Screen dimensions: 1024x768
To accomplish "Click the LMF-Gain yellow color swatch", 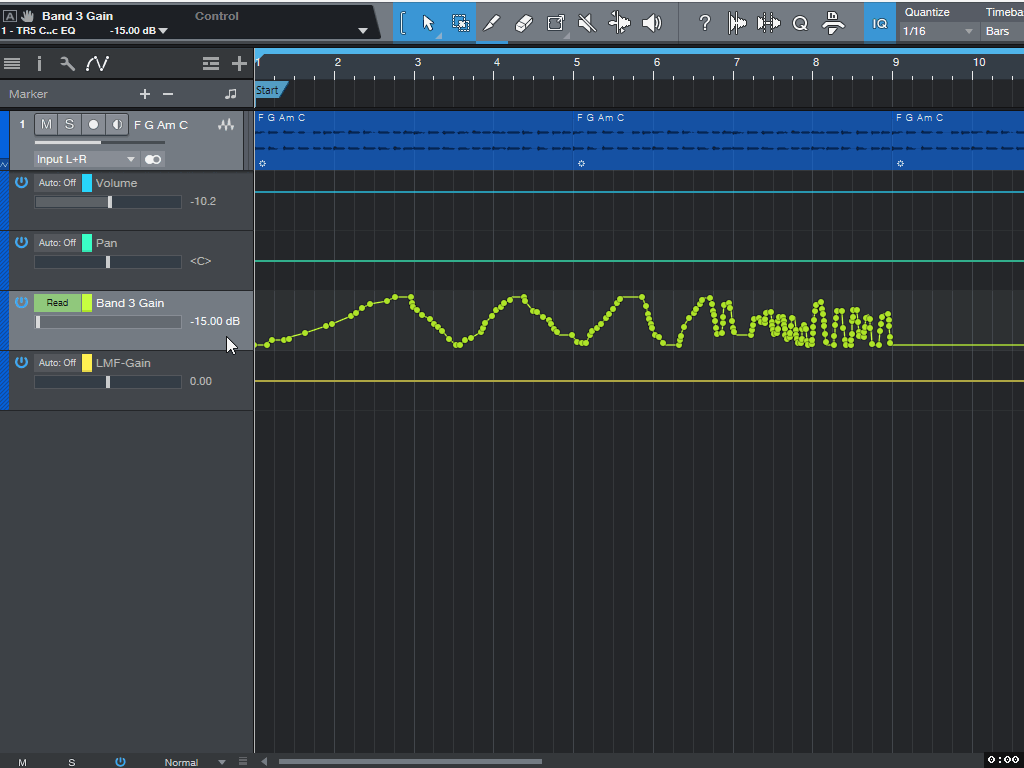I will click(x=87, y=363).
